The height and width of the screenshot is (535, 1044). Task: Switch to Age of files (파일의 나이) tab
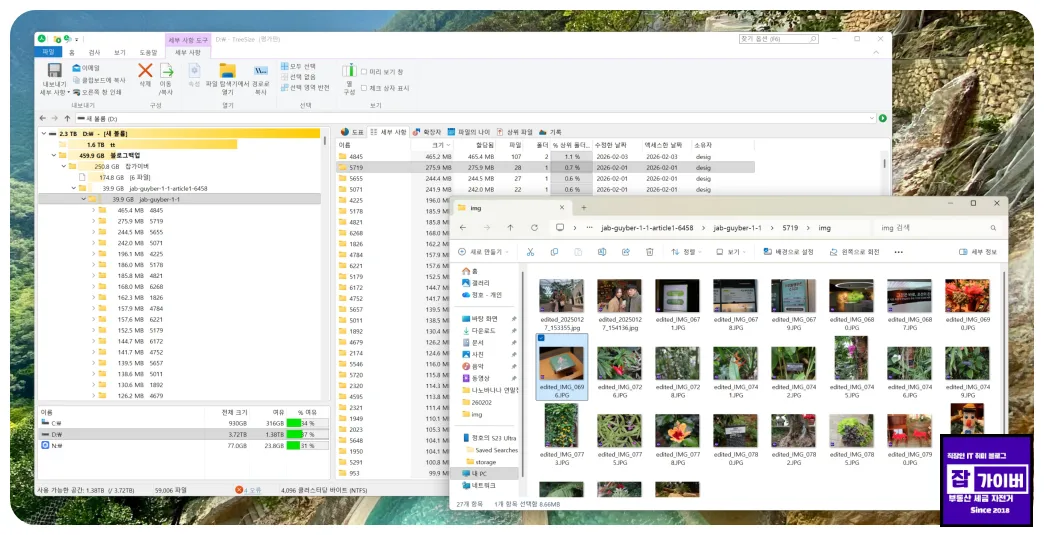pyautogui.click(x=469, y=132)
